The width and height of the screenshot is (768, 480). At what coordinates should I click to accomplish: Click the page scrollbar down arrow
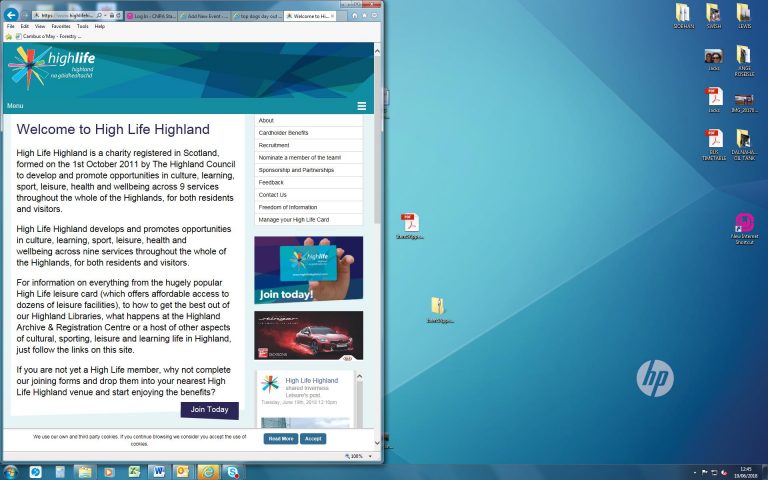coord(377,443)
